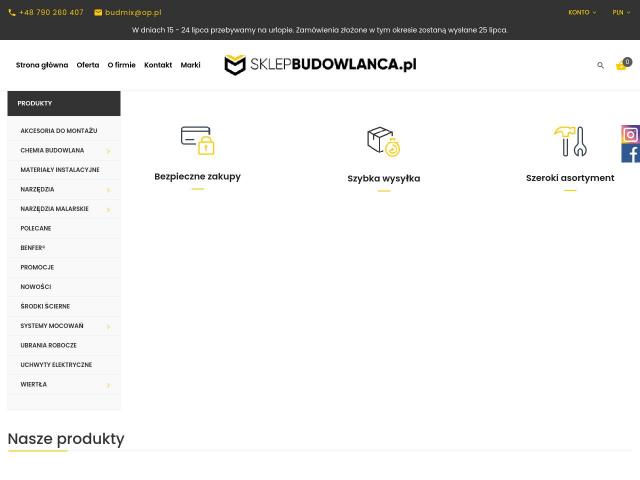The height and width of the screenshot is (480, 640).
Task: Go to Strona główna
Action: point(42,65)
